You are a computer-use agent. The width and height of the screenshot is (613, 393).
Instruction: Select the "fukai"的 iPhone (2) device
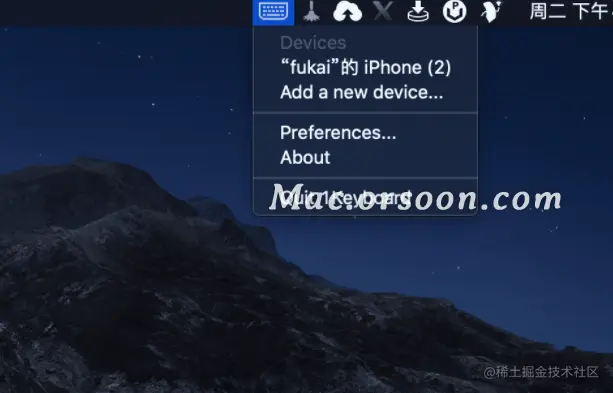[365, 67]
